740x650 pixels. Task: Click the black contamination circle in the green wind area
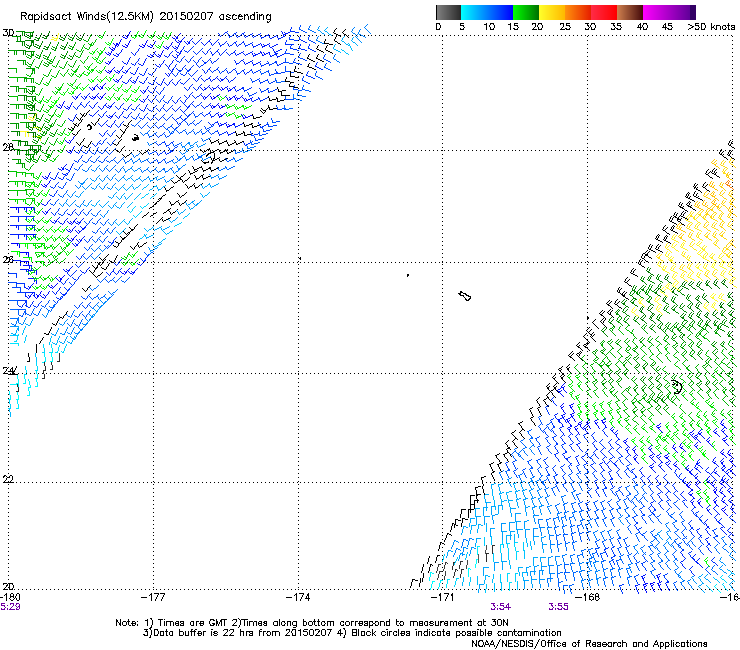click(677, 387)
